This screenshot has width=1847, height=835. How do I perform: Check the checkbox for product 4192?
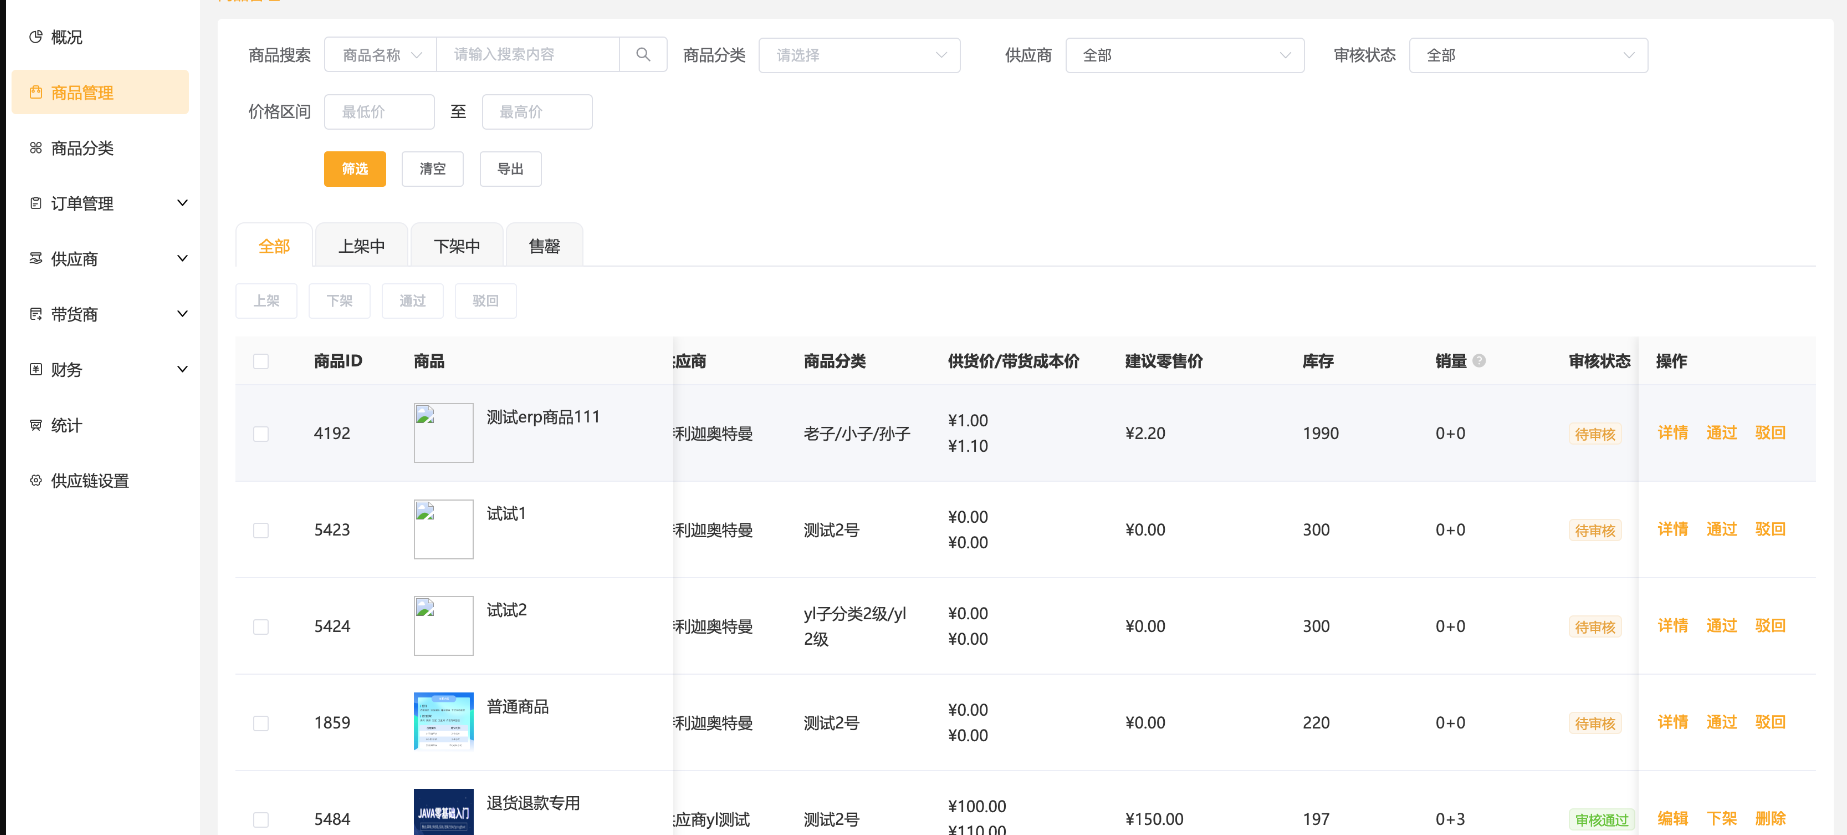pos(261,434)
